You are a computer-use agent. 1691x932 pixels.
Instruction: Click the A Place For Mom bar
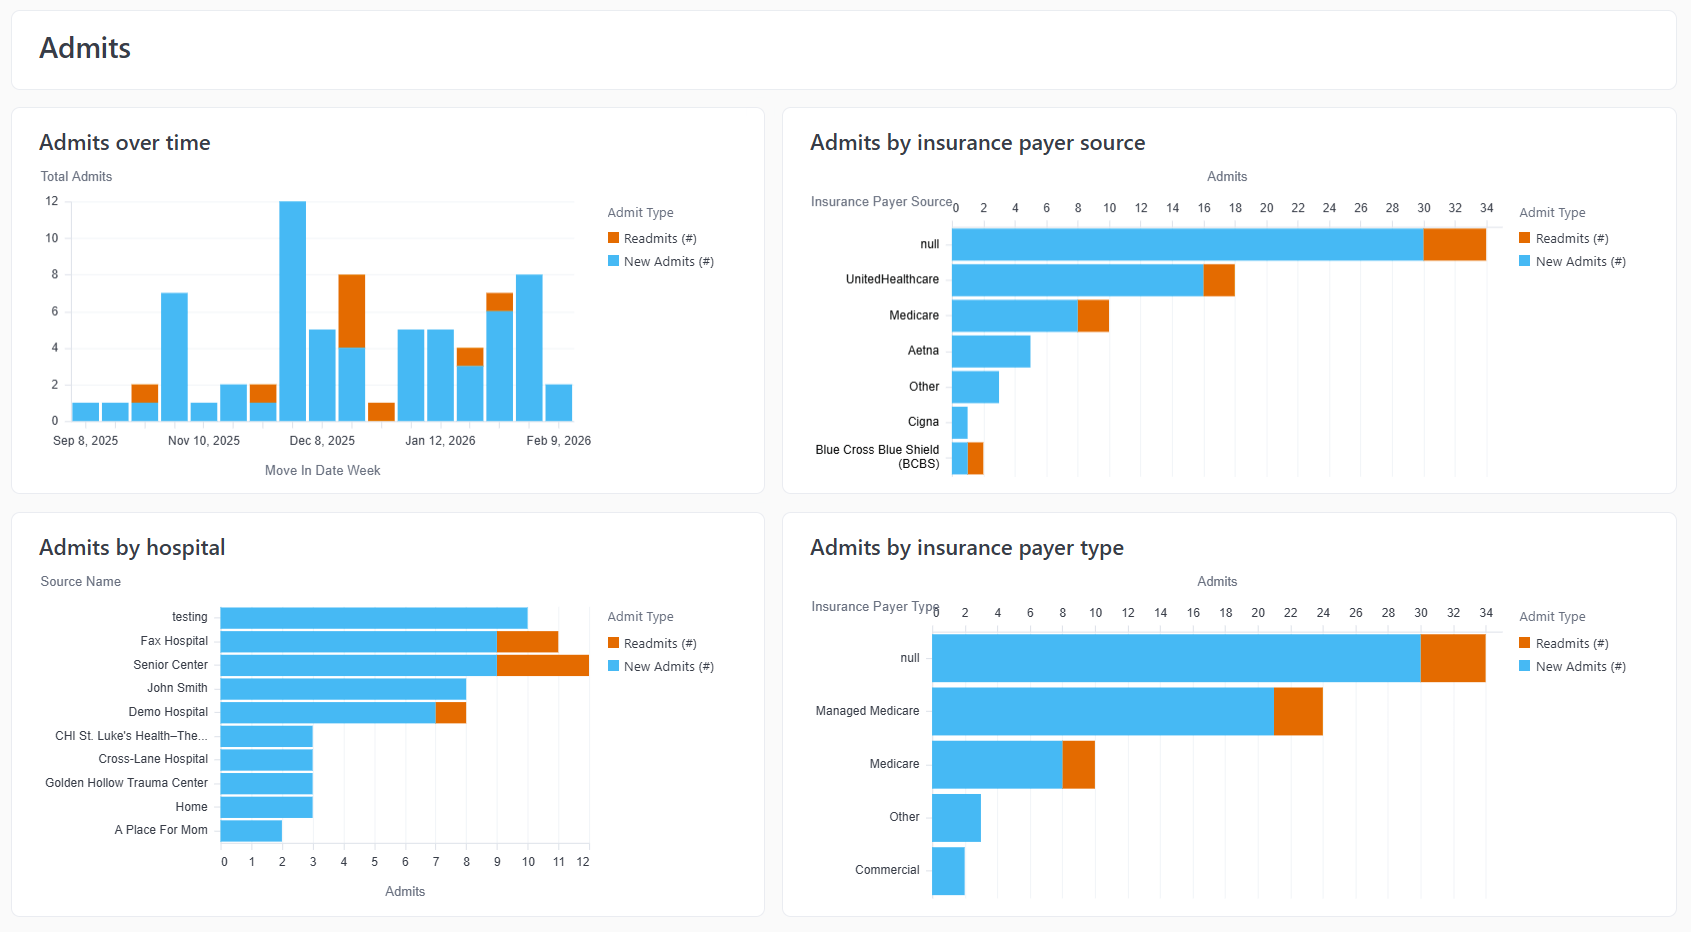pos(251,831)
